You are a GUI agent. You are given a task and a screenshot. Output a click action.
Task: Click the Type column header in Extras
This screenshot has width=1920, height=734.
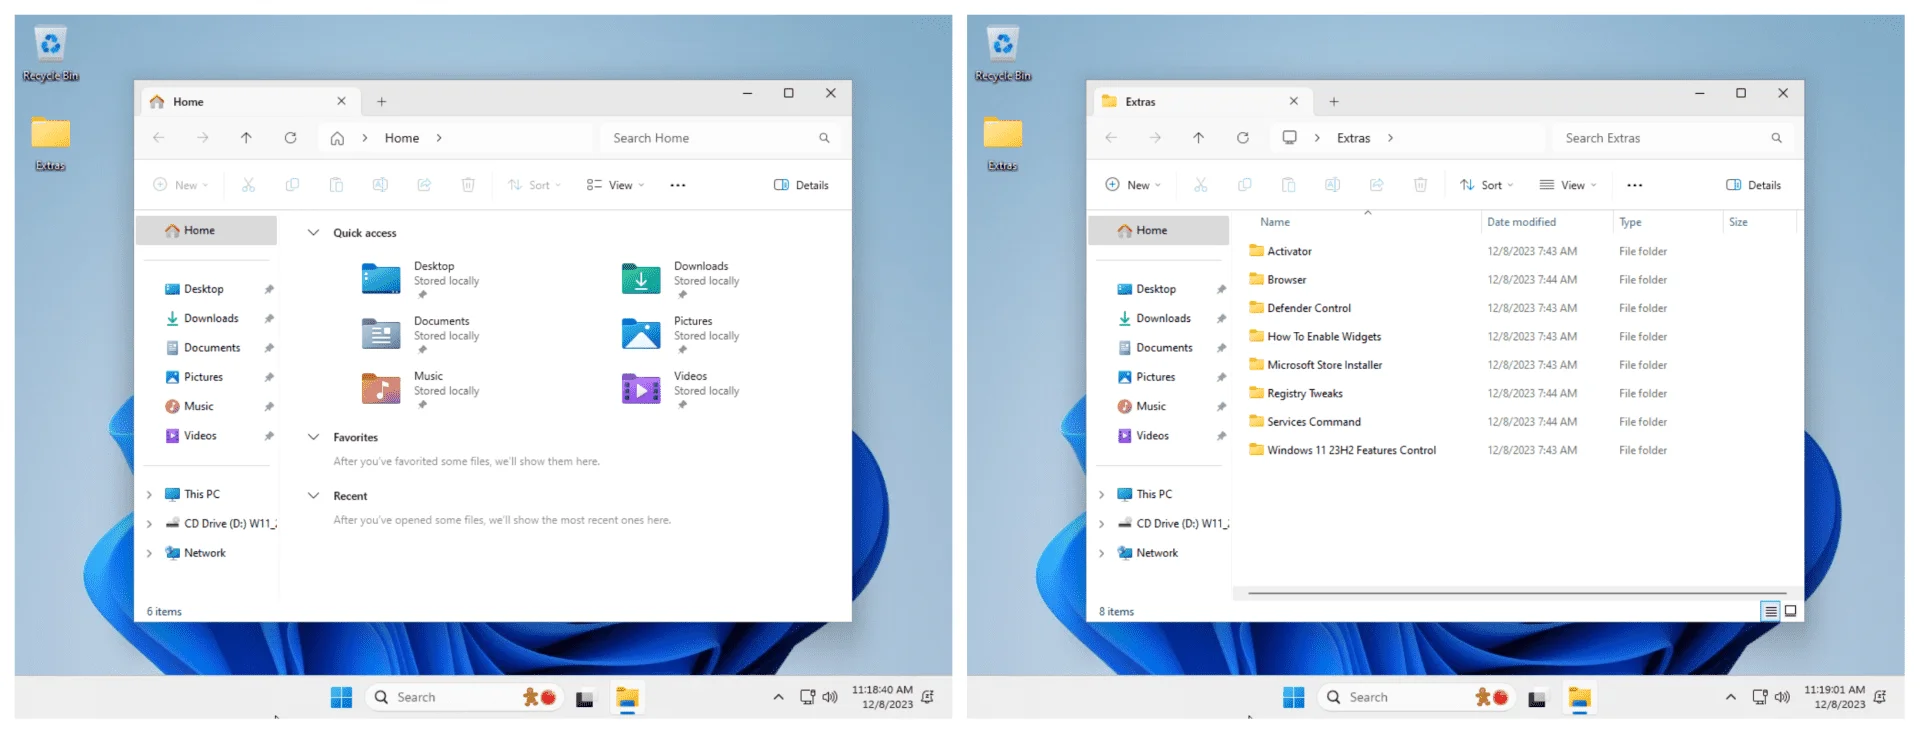point(1630,222)
